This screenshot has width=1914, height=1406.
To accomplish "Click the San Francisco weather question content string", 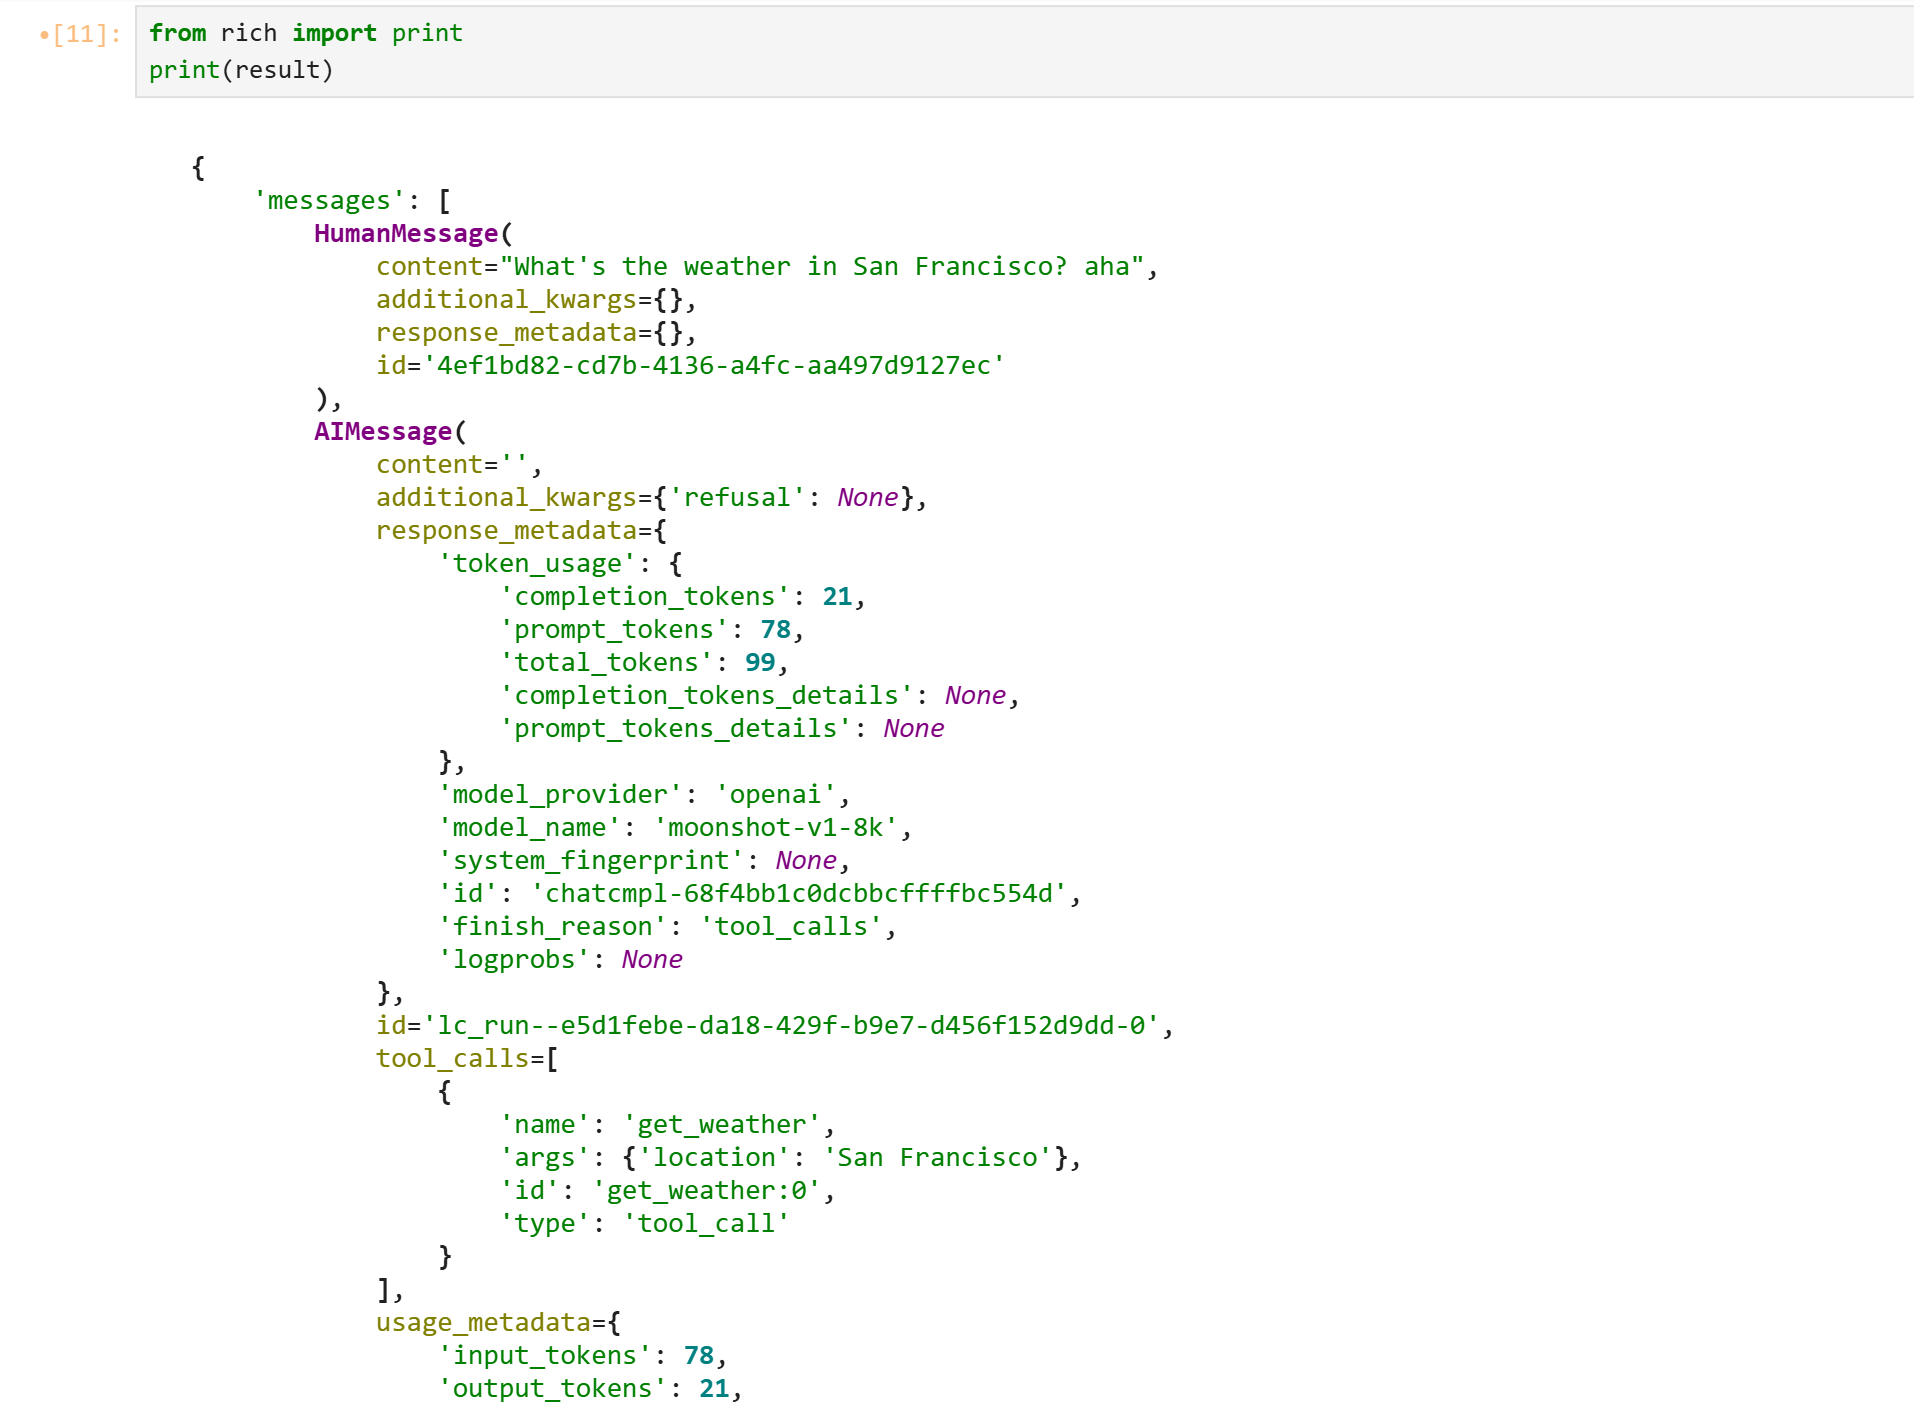I will pyautogui.click(x=820, y=266).
